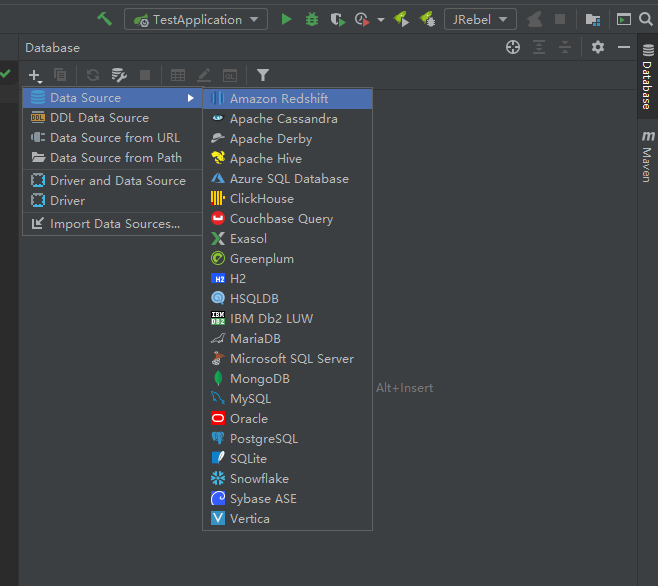Click the Edit Source pencil icon
Screen dimensions: 658x586
[204, 75]
